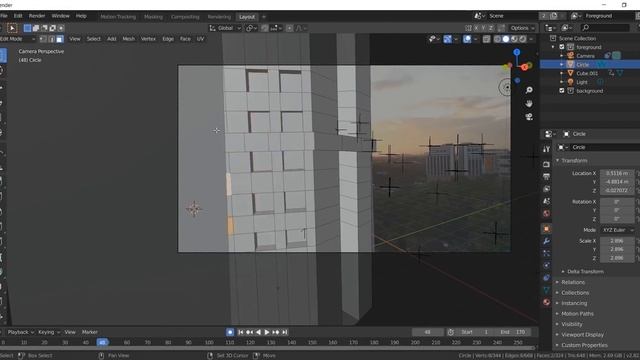Screen dimensions: 640x360
Task: Open the Mesh menu
Action: 129,39
